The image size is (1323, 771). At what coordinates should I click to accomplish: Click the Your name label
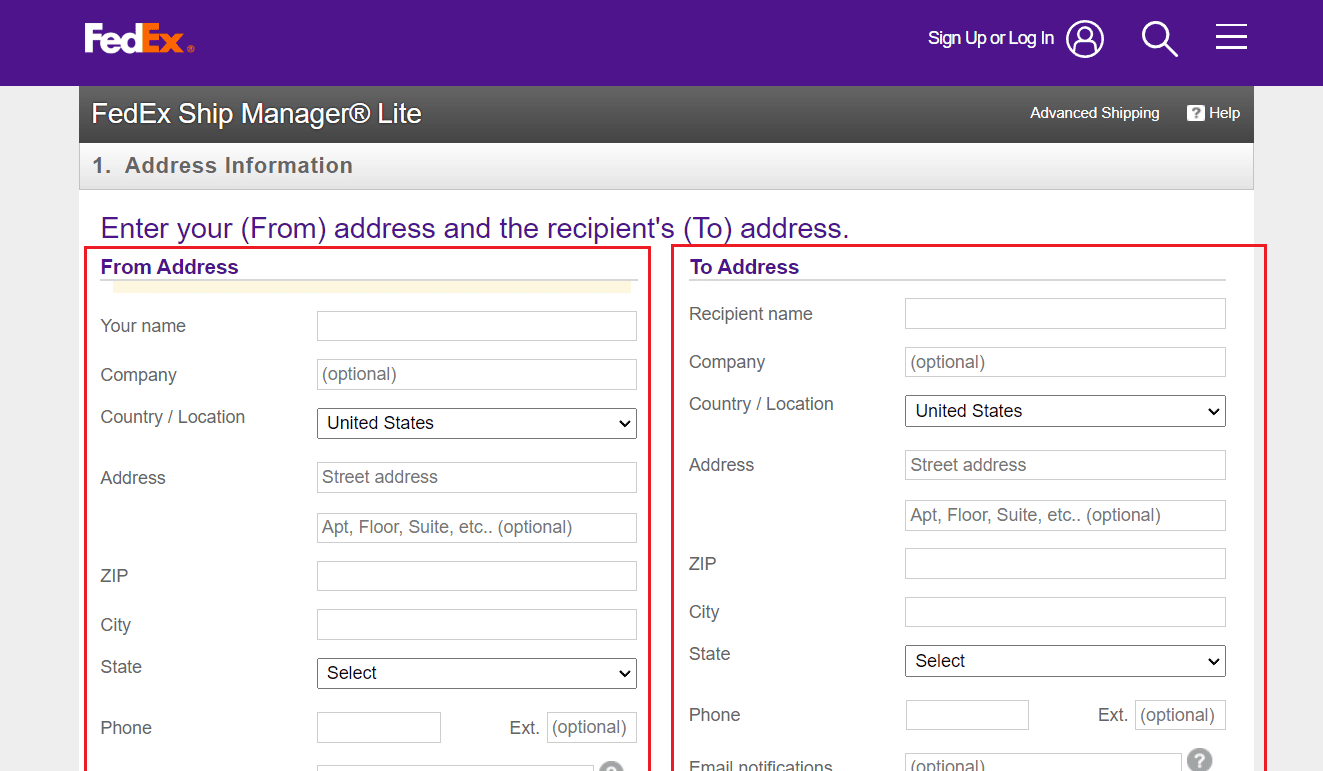tap(143, 326)
